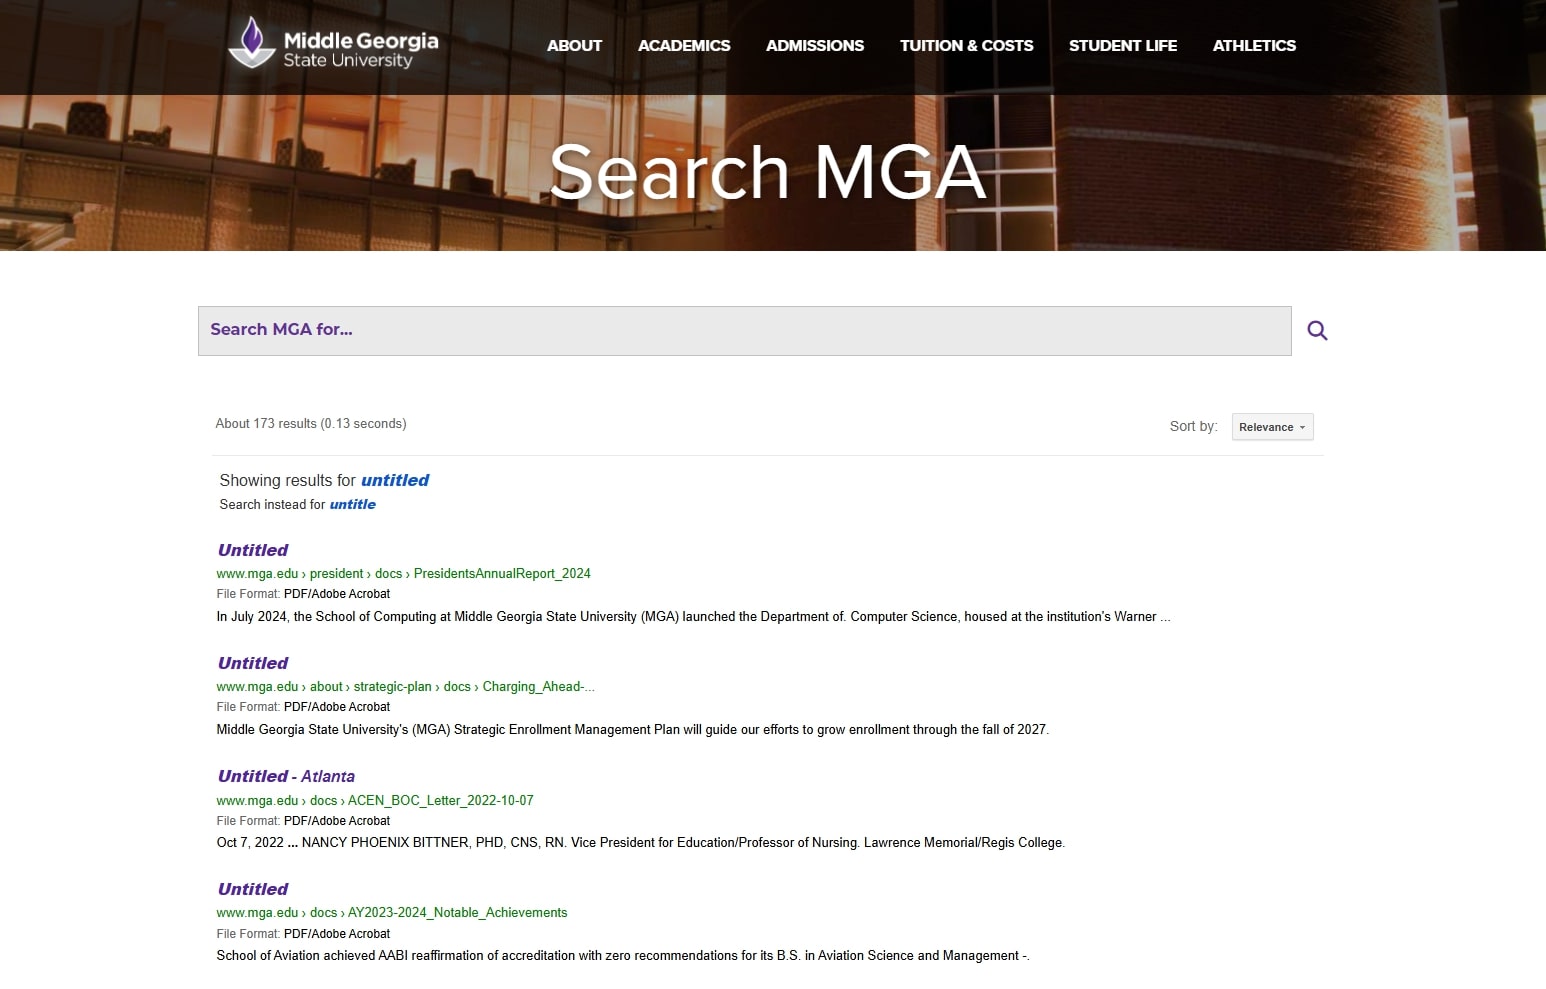This screenshot has height=989, width=1546.
Task: Open the STUDENT LIFE menu
Action: 1123,45
